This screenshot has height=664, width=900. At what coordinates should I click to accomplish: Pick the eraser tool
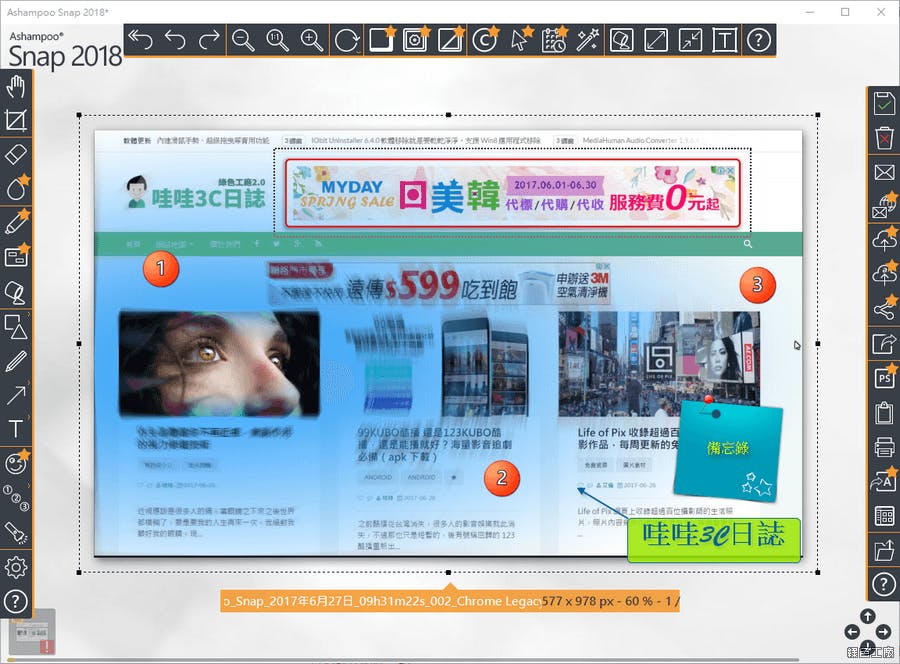(15, 155)
